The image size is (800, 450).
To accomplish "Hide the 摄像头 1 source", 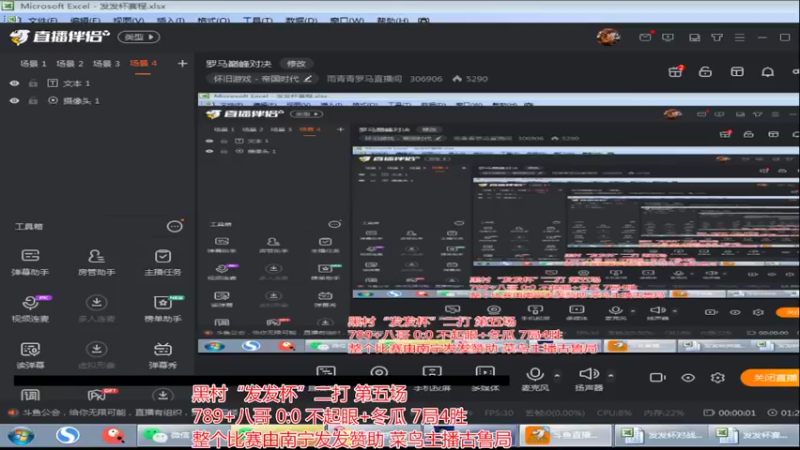I will click(x=14, y=101).
